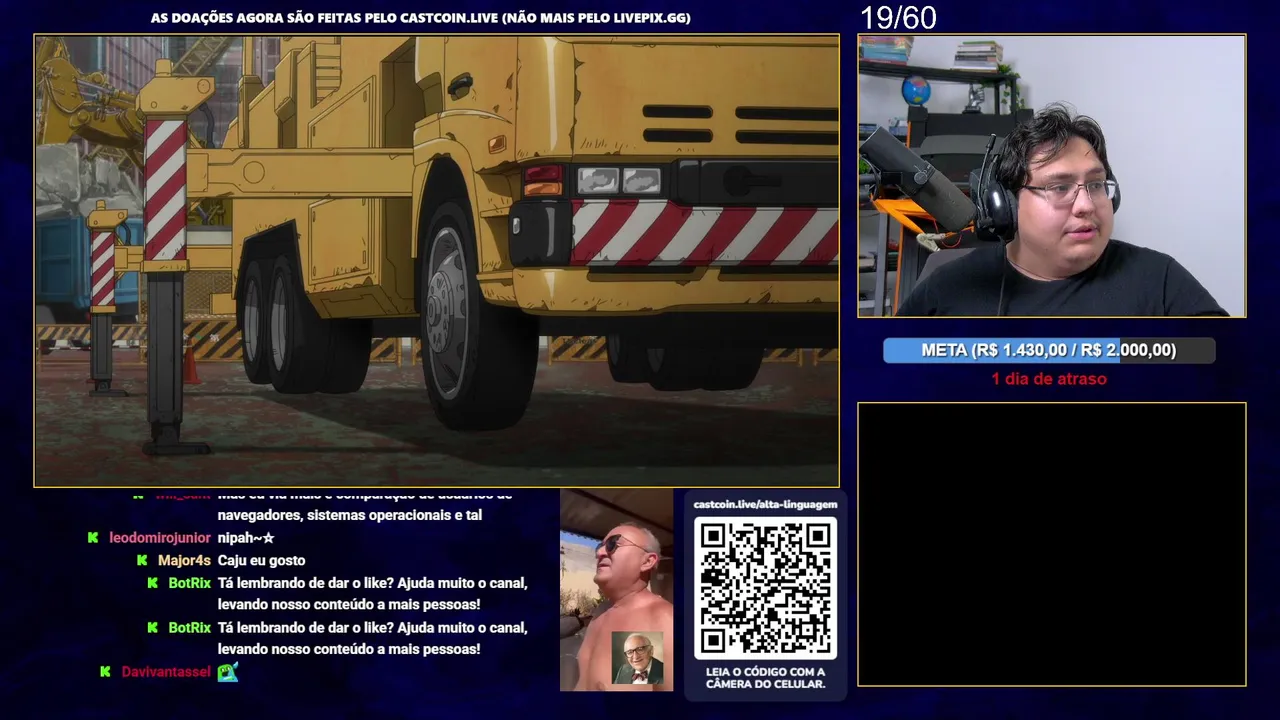Click the castcoin.live QR code
The height and width of the screenshot is (720, 1280).
(x=765, y=588)
